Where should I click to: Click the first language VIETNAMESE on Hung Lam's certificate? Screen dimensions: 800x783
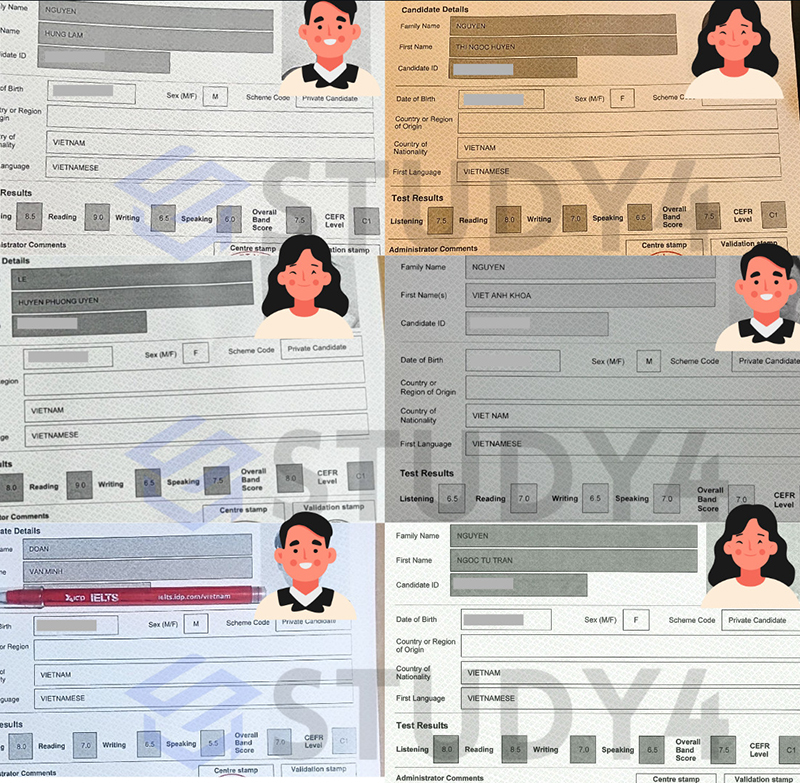tap(211, 168)
